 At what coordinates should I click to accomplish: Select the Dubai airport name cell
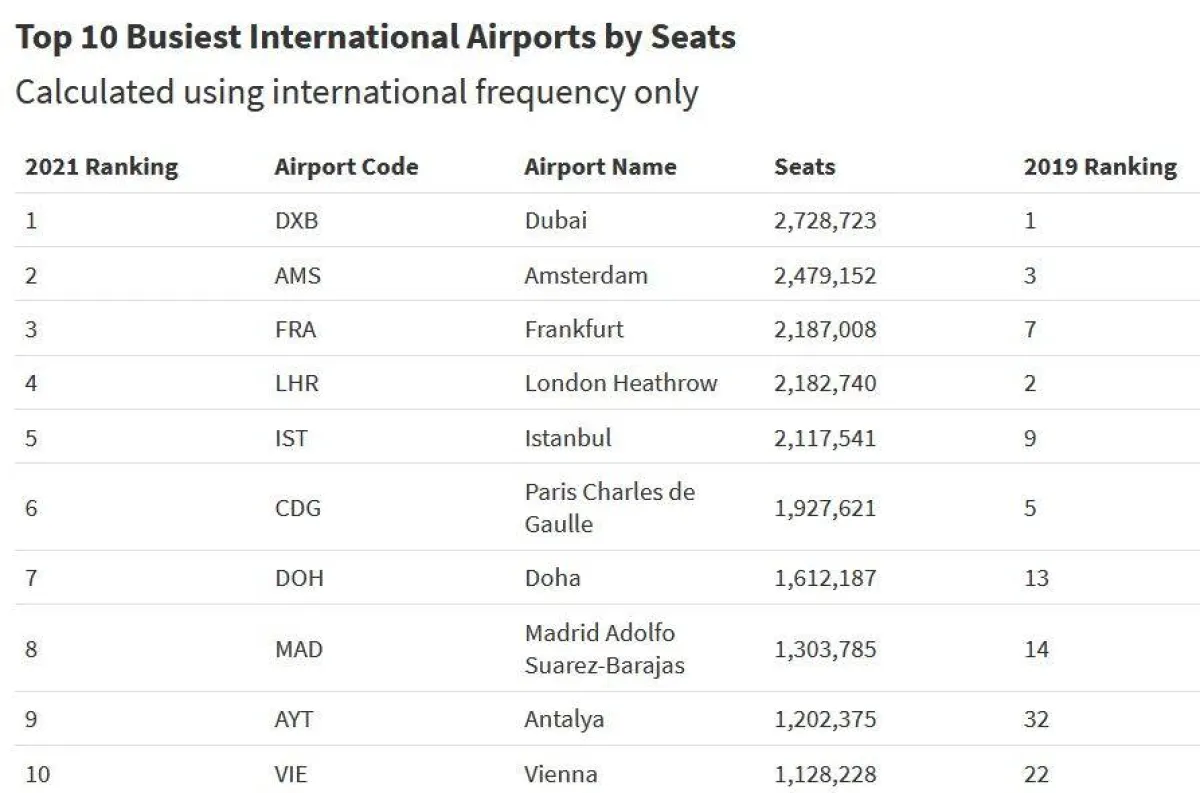(x=556, y=221)
